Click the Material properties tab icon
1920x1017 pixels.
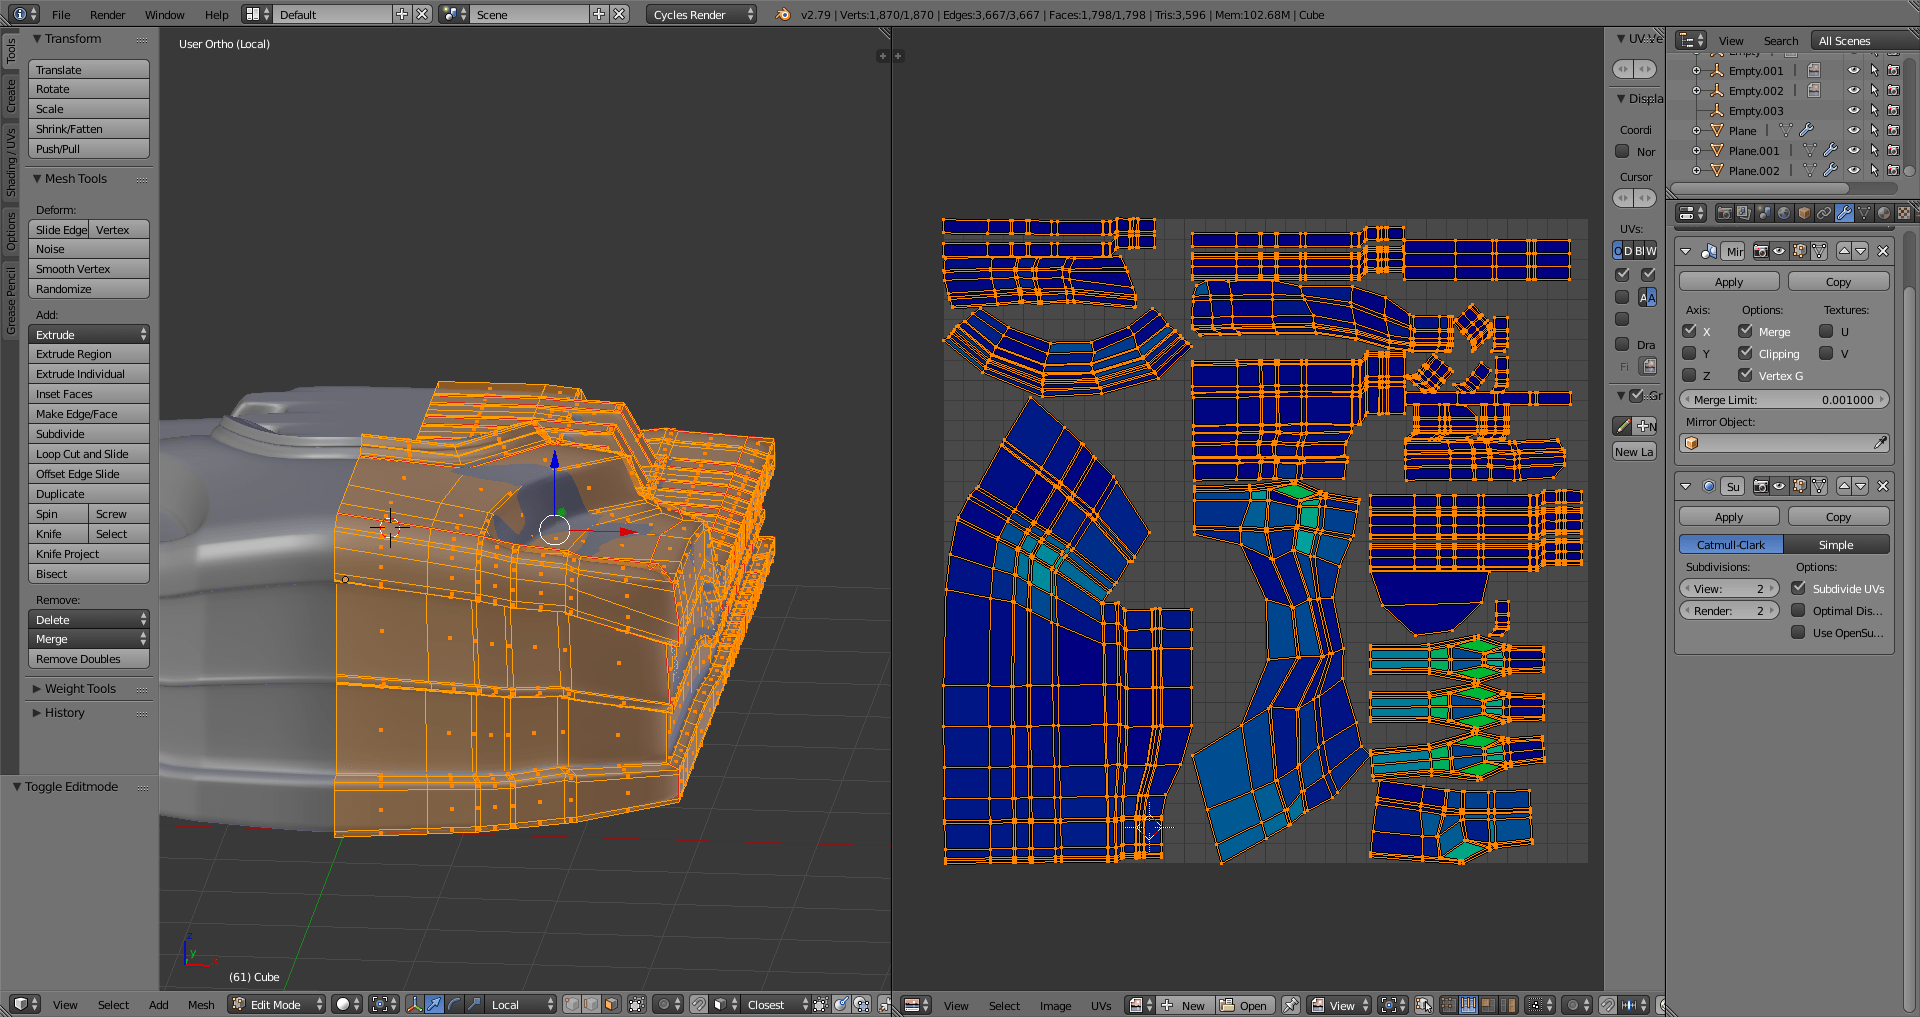(1884, 213)
